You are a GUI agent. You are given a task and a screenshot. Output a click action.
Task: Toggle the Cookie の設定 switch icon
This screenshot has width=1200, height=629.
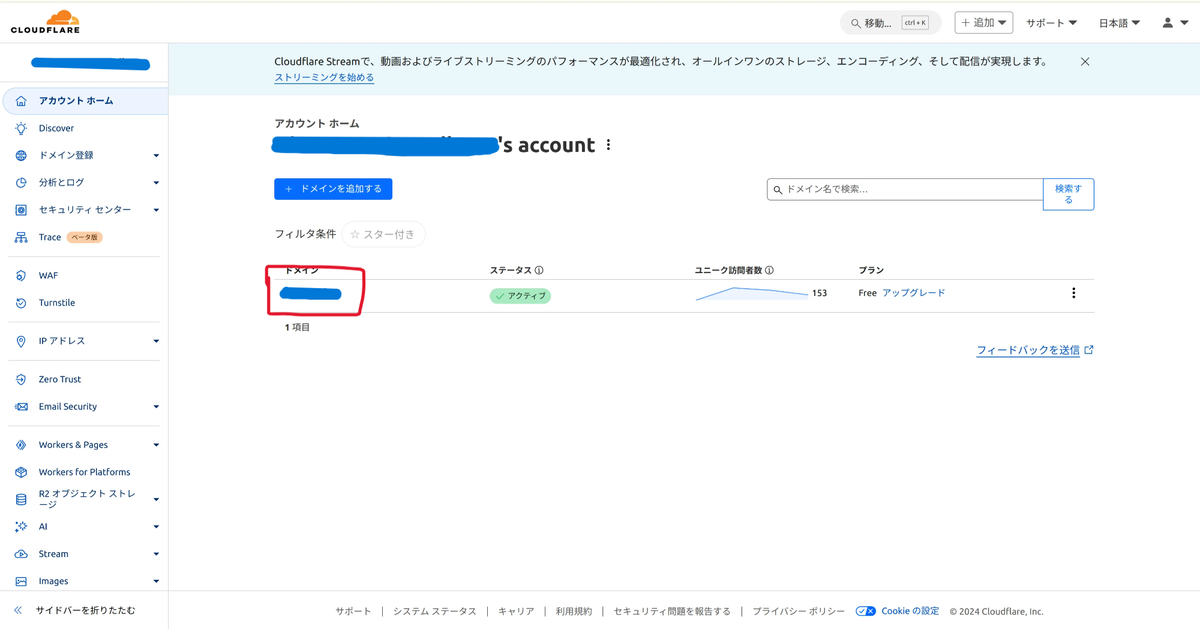point(866,611)
